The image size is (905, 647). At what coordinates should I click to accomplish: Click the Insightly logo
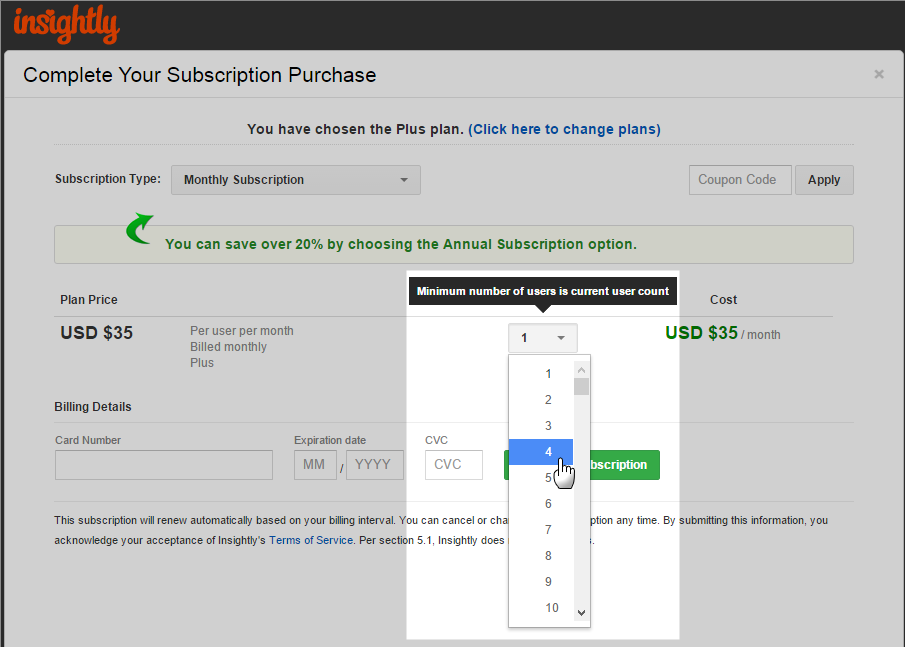66,24
